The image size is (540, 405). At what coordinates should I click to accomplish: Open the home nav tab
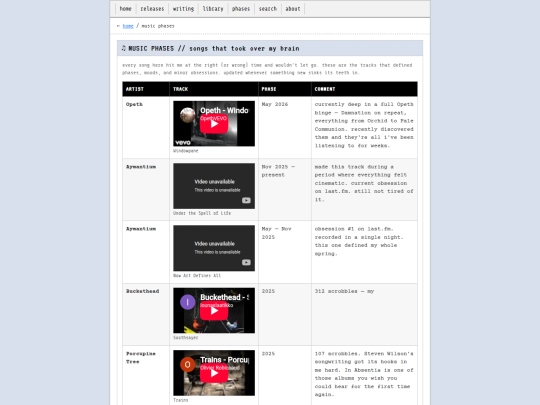[x=125, y=9]
